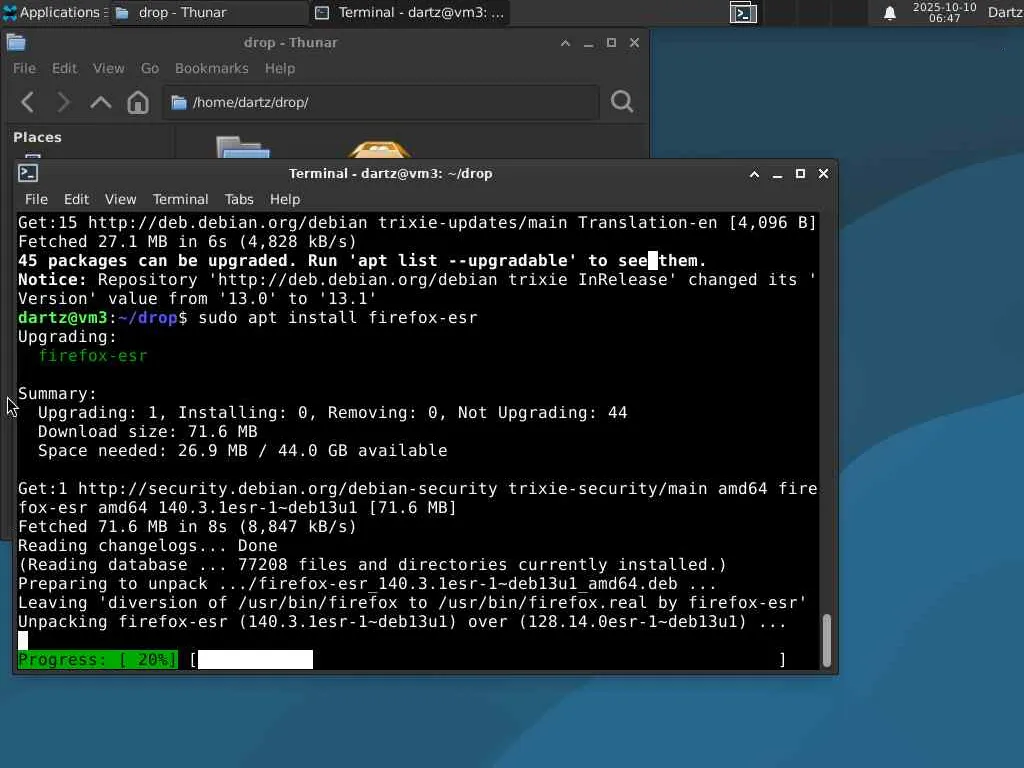The height and width of the screenshot is (768, 1024).
Task: Click the Dartz user label in the panel
Action: coord(1005,12)
